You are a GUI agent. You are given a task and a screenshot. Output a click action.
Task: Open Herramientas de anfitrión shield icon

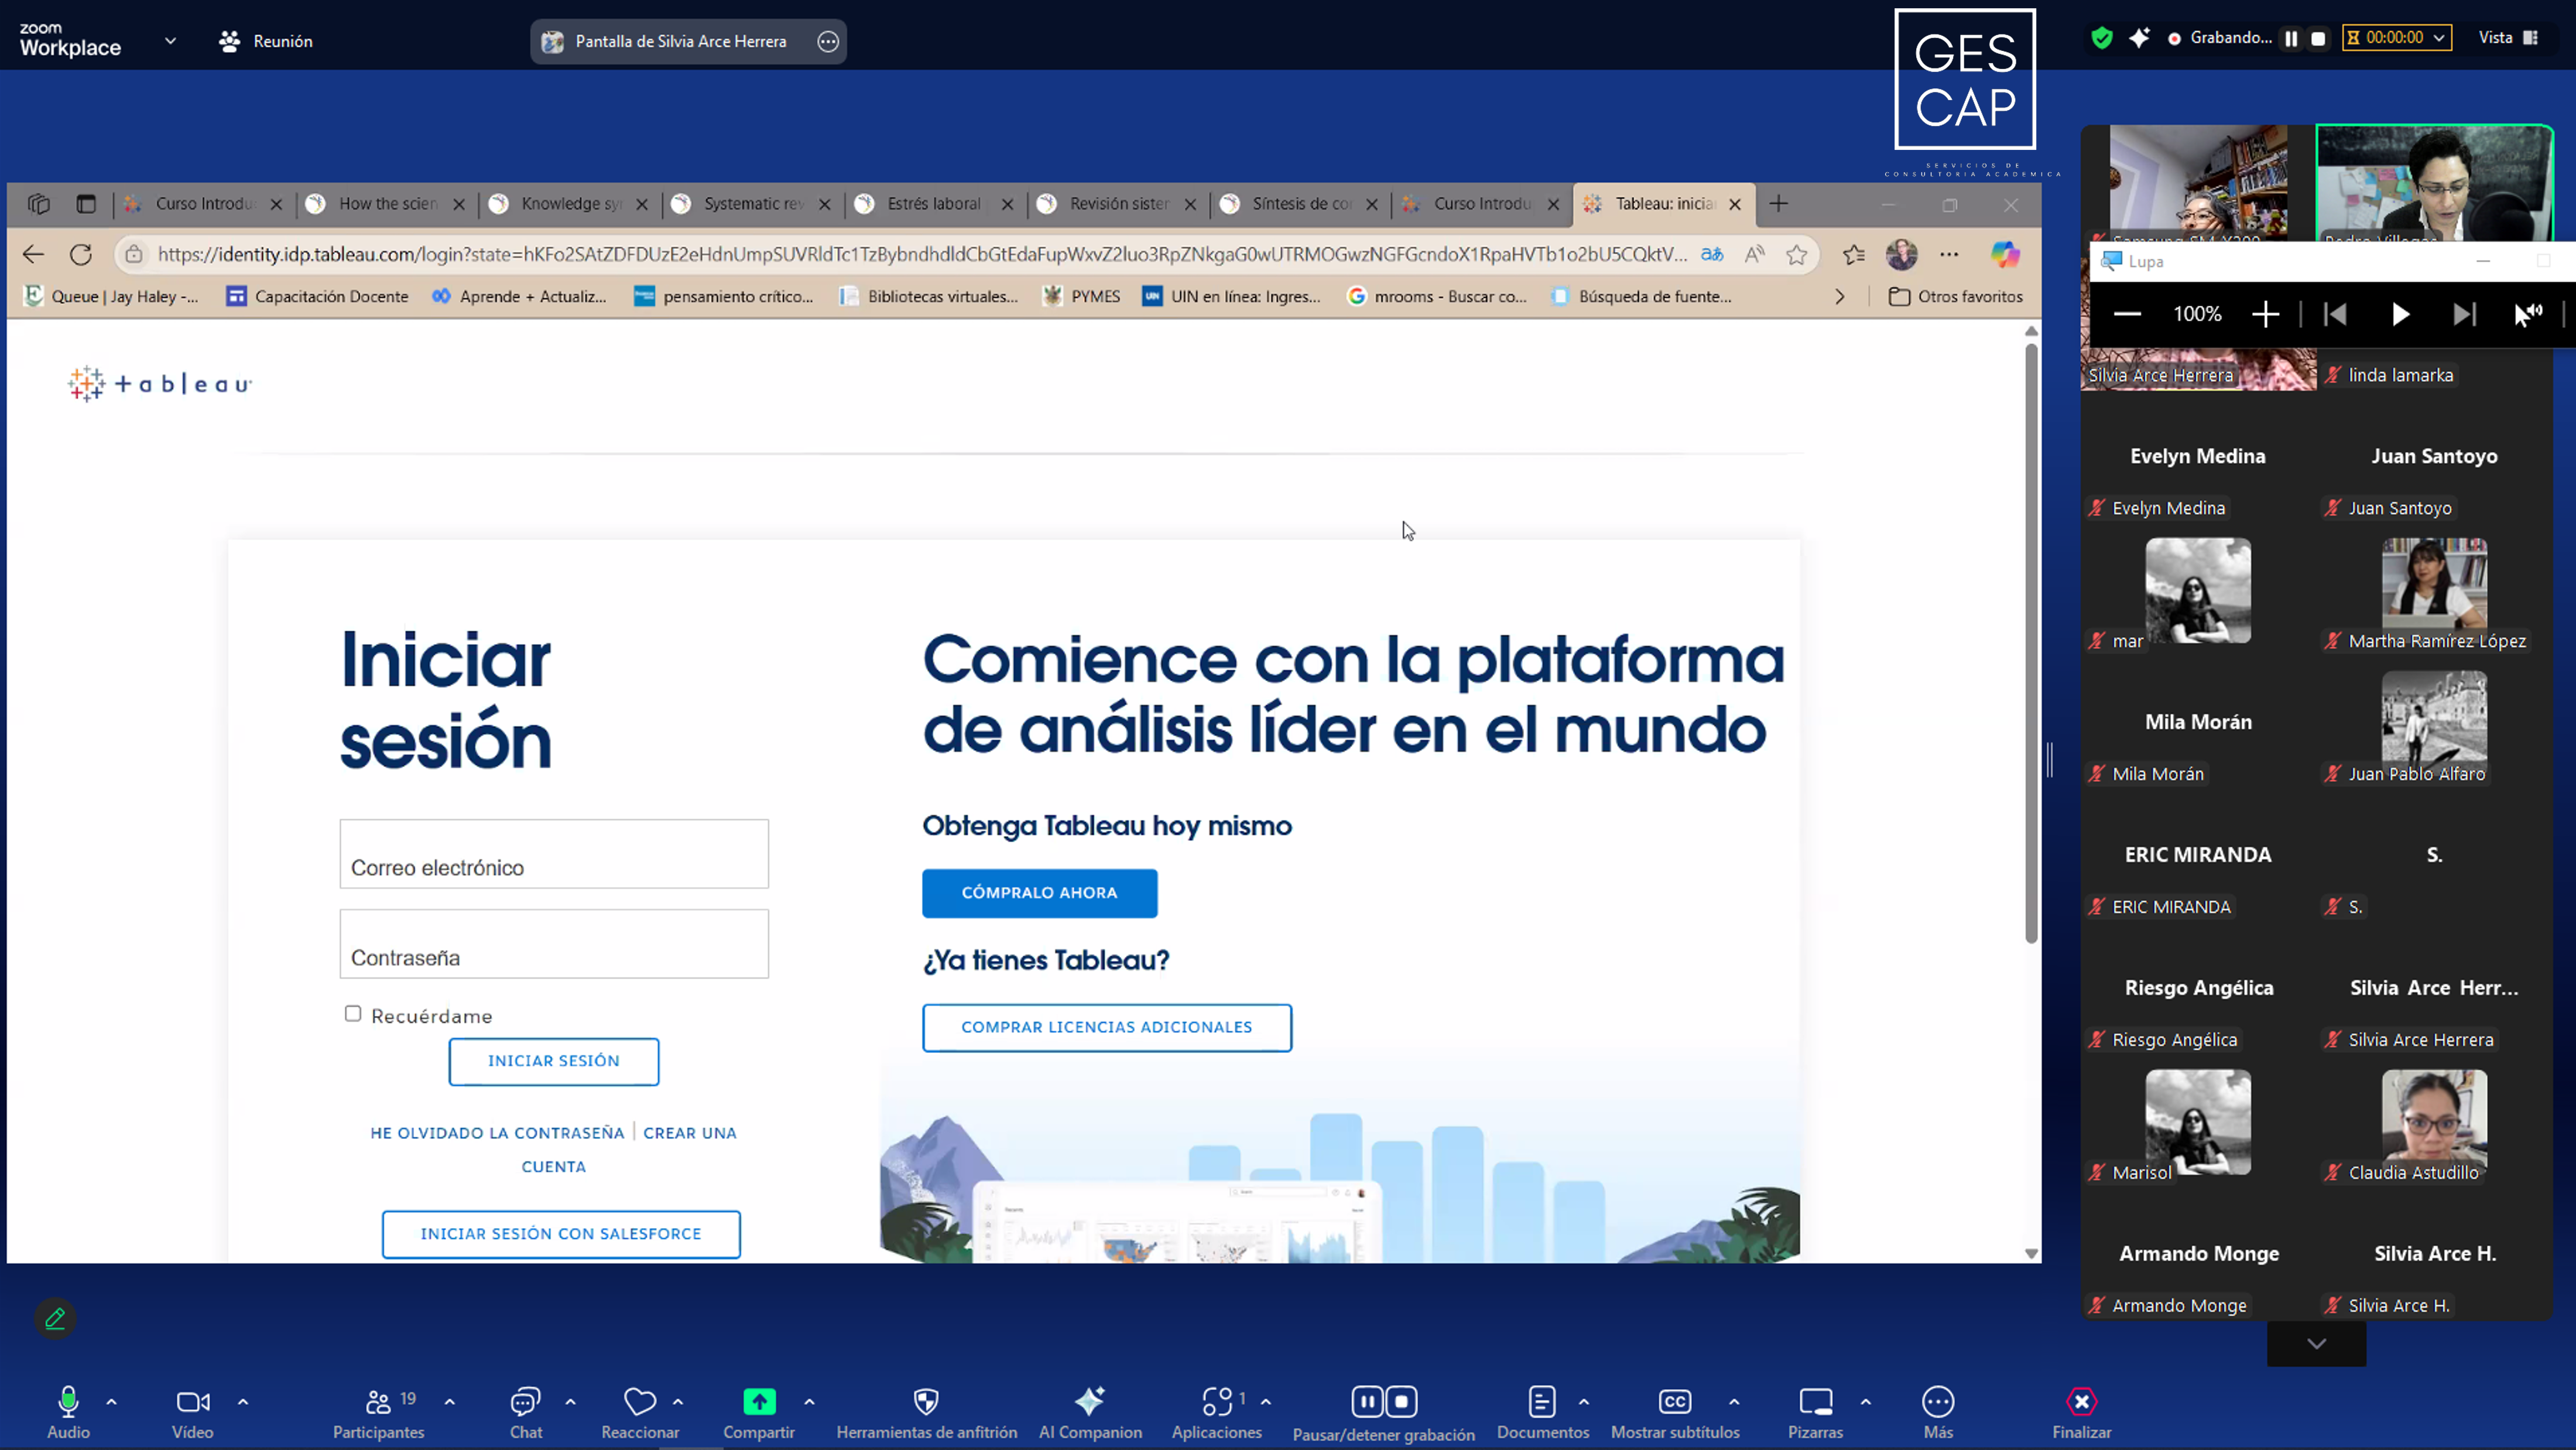(926, 1402)
